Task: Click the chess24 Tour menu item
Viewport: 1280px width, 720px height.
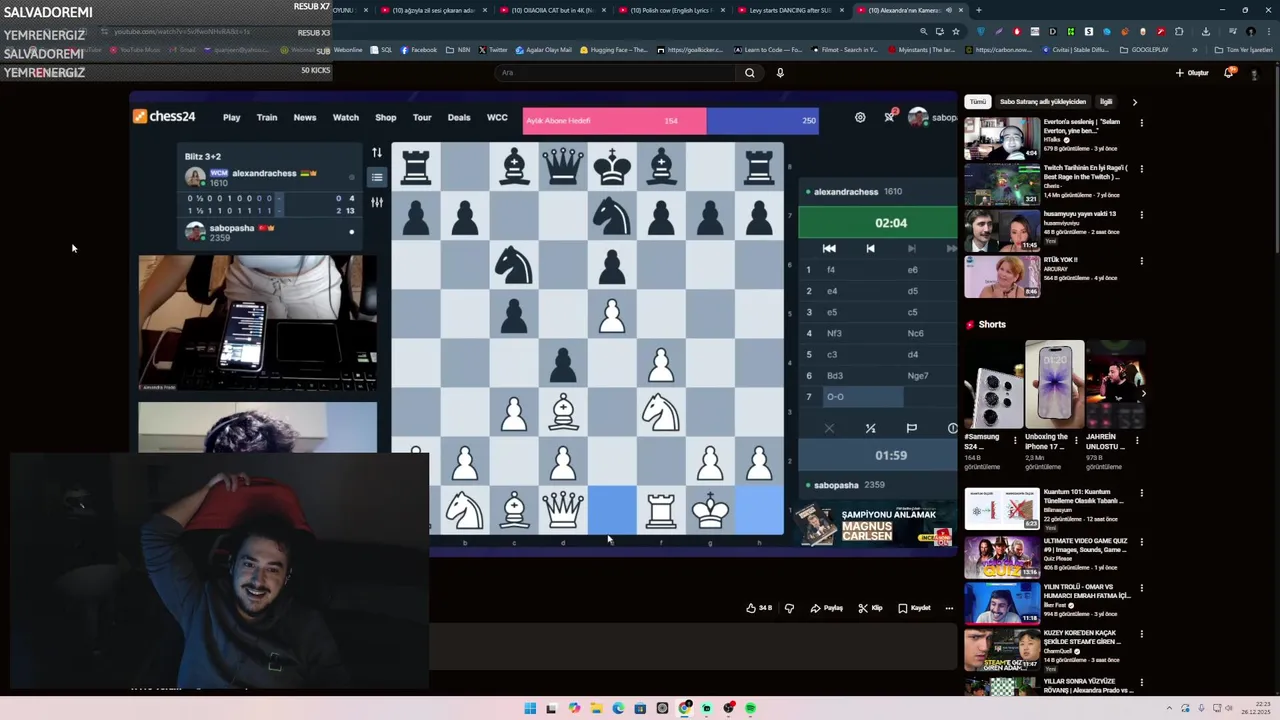Action: pos(422,117)
